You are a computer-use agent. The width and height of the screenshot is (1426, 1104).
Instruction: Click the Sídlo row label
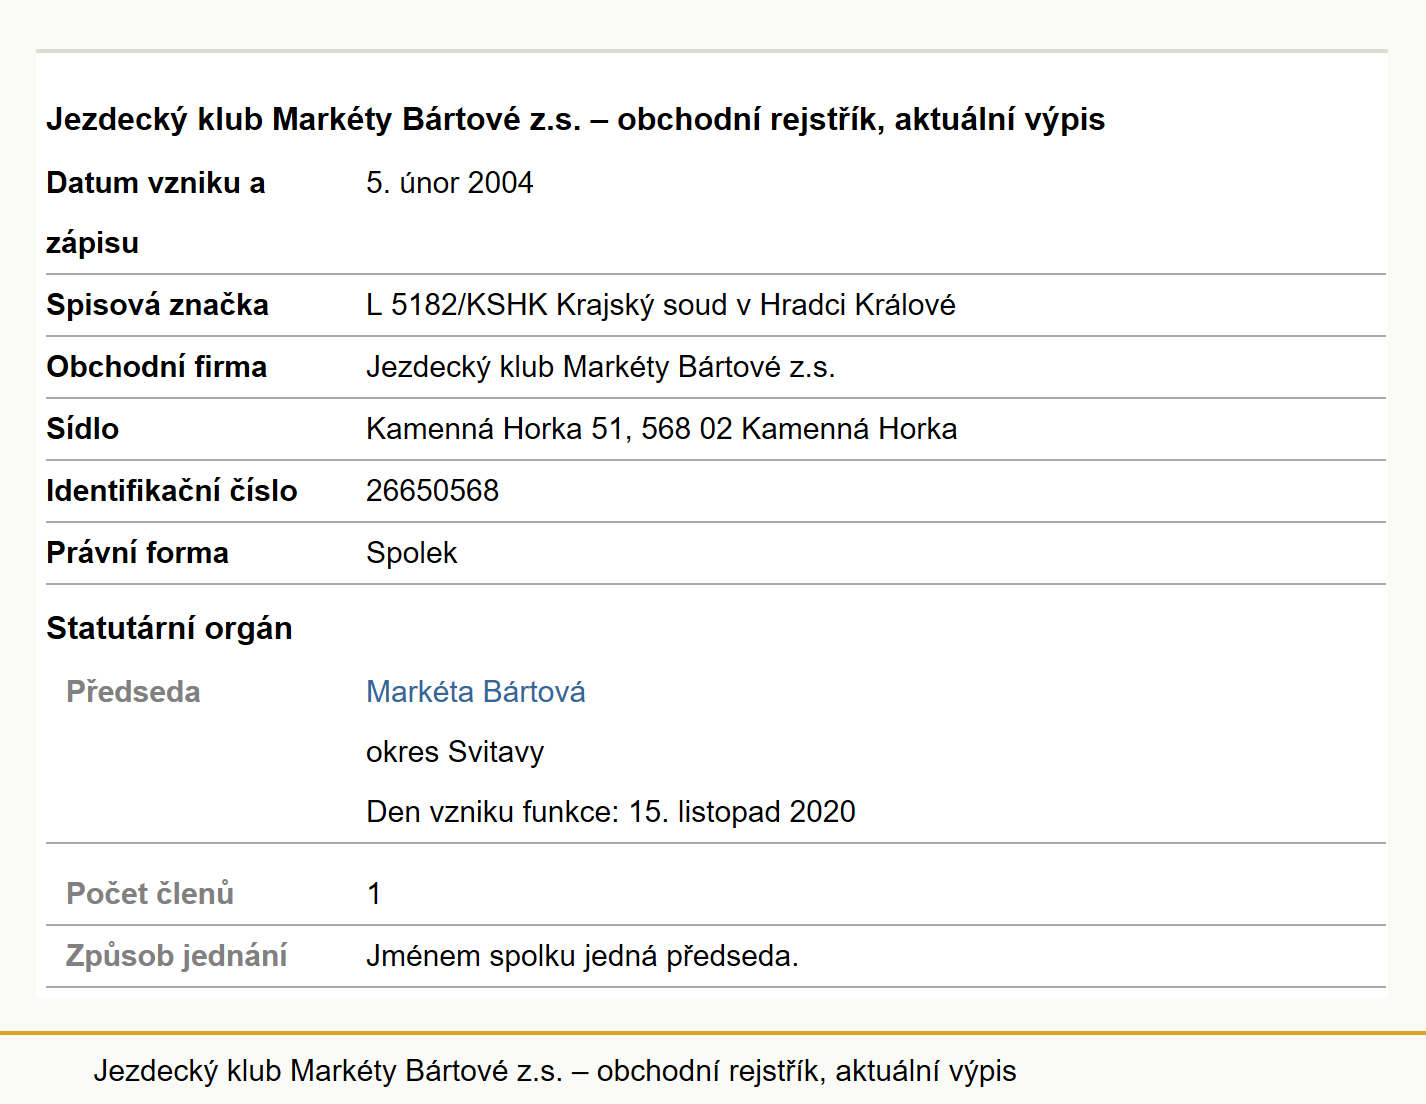[83, 429]
